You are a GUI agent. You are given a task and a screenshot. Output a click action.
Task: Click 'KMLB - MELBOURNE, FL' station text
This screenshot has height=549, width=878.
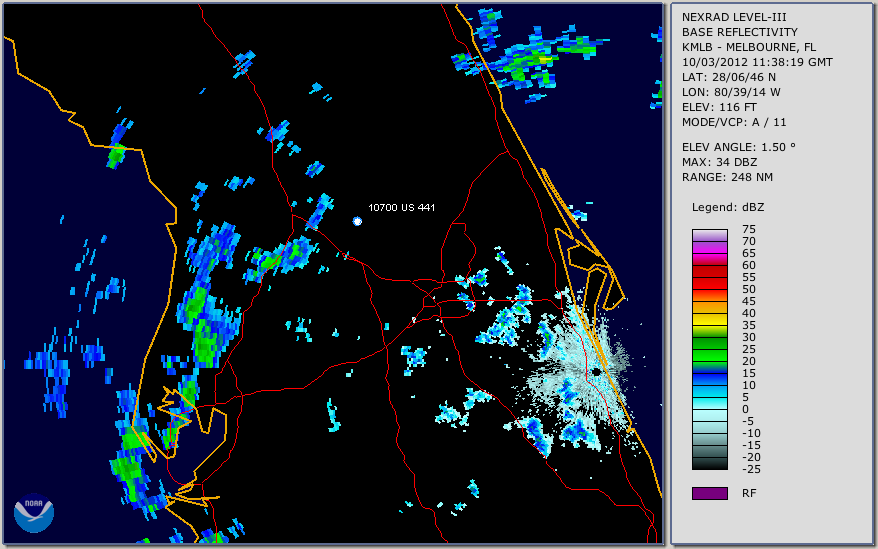[x=749, y=47]
